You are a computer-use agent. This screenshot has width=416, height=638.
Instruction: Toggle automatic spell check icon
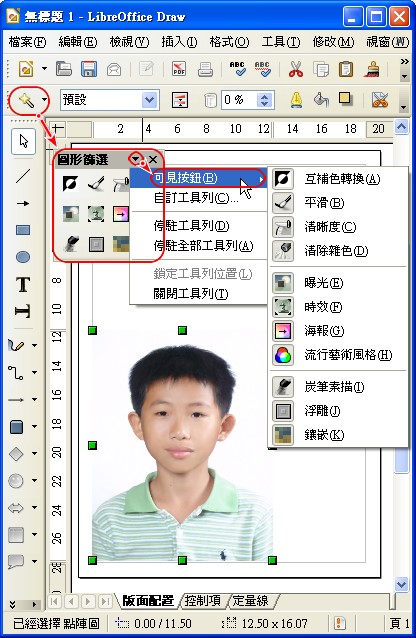click(262, 69)
